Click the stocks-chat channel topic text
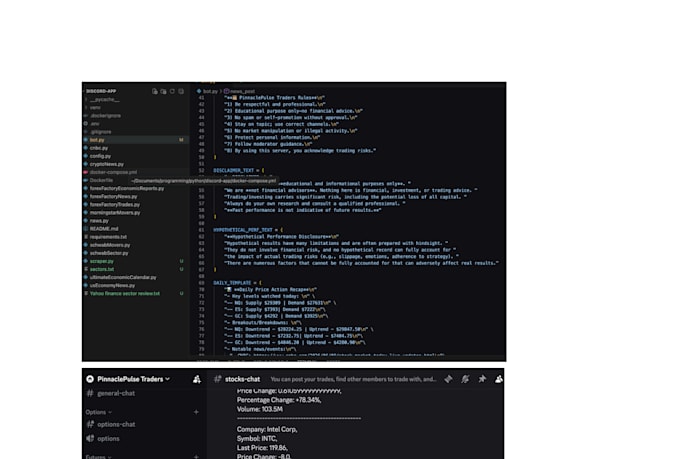This screenshot has height=459, width=680. pyautogui.click(x=353, y=379)
